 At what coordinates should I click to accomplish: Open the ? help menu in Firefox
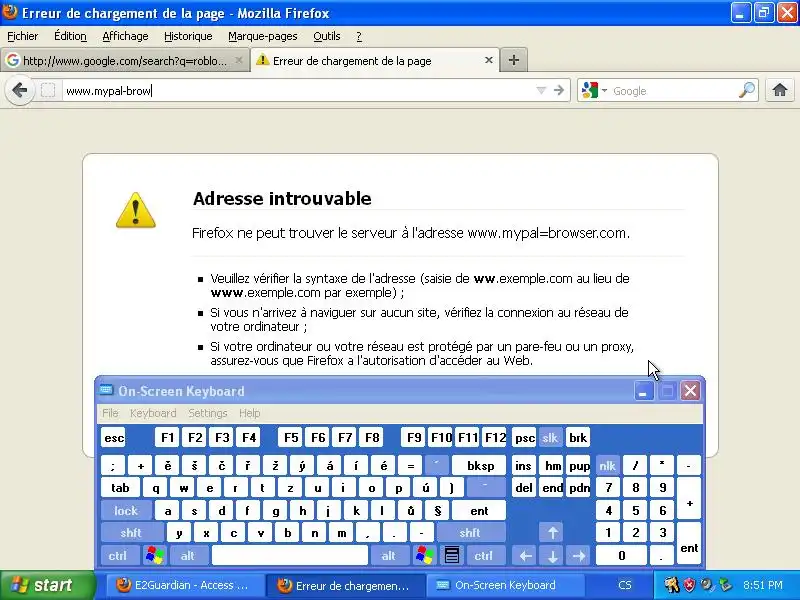359,36
